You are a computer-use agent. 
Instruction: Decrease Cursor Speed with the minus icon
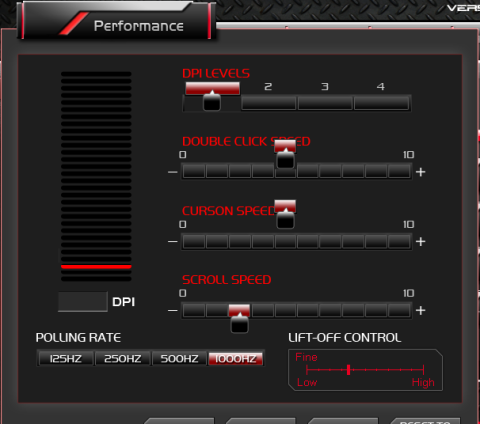tap(173, 241)
